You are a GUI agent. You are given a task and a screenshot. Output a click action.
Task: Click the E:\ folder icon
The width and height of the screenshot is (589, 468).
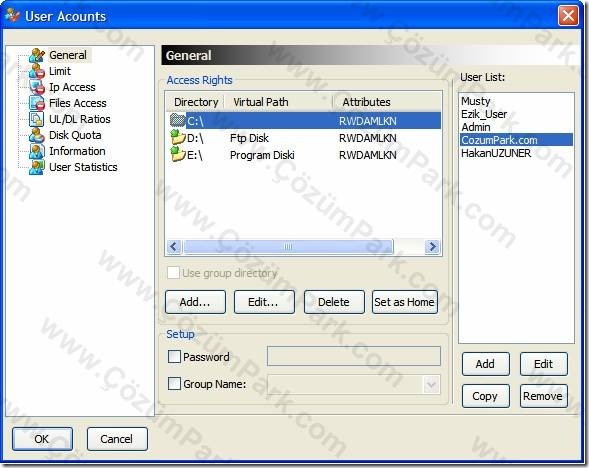(177, 154)
